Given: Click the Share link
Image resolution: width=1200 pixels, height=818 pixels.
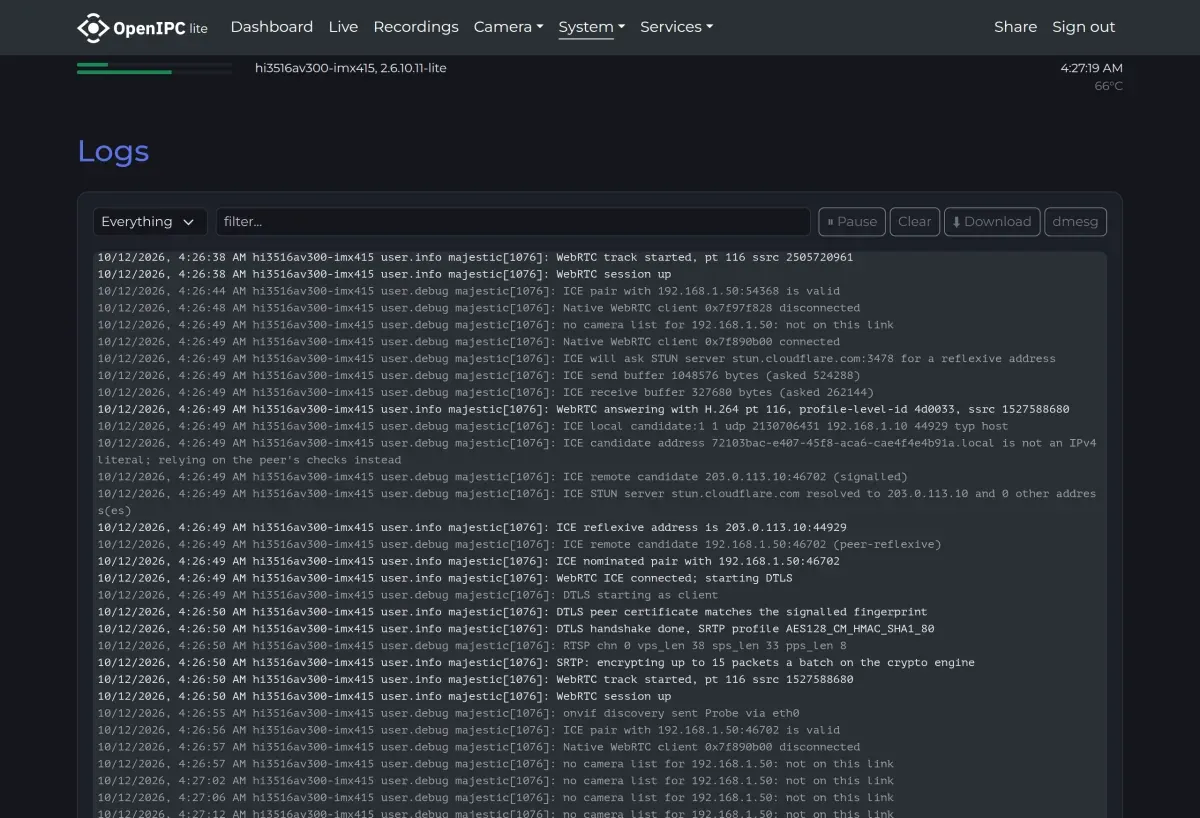Looking at the screenshot, I should click(x=1015, y=27).
